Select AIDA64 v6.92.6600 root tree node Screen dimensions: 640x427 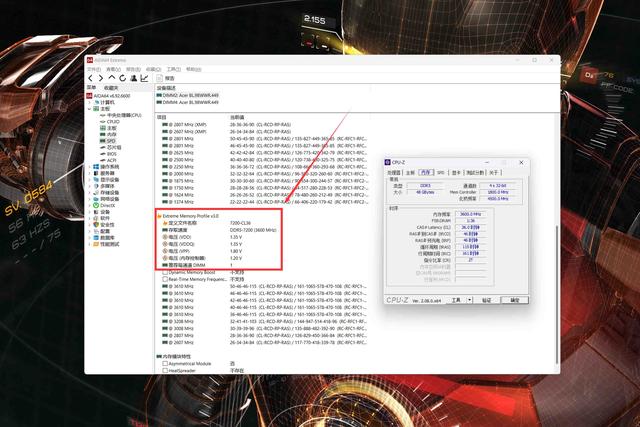tap(108, 96)
